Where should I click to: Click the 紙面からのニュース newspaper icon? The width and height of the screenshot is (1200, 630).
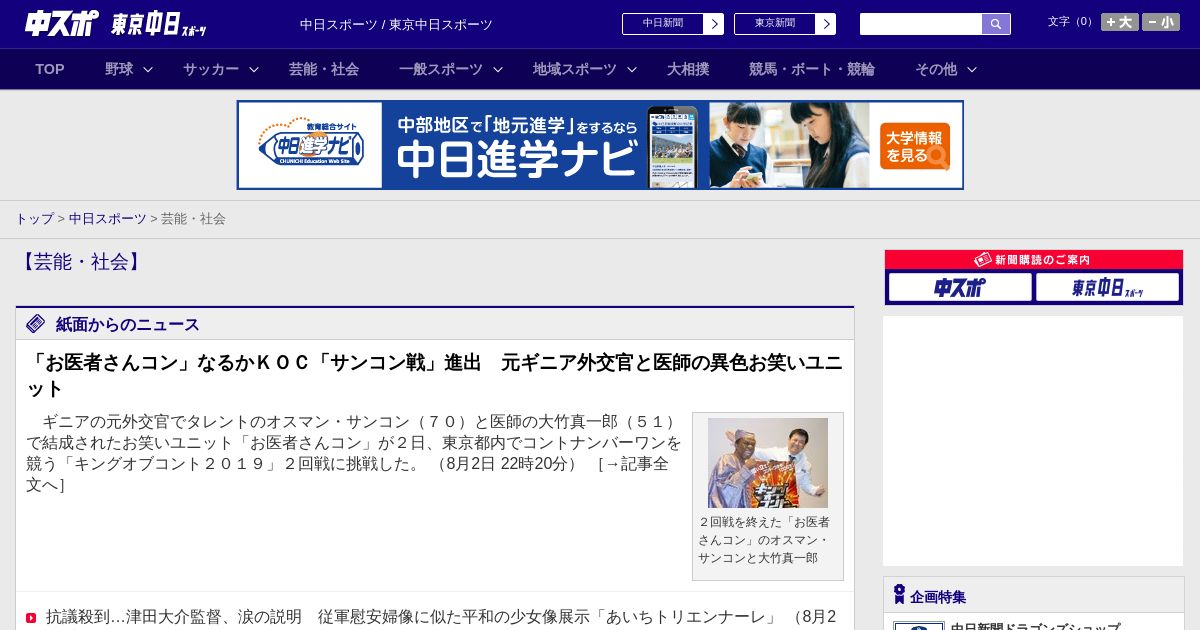tap(36, 323)
